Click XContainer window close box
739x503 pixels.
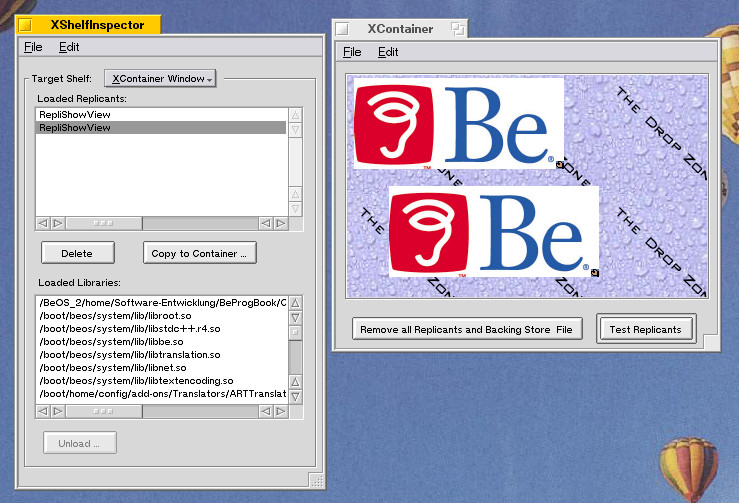pos(342,29)
